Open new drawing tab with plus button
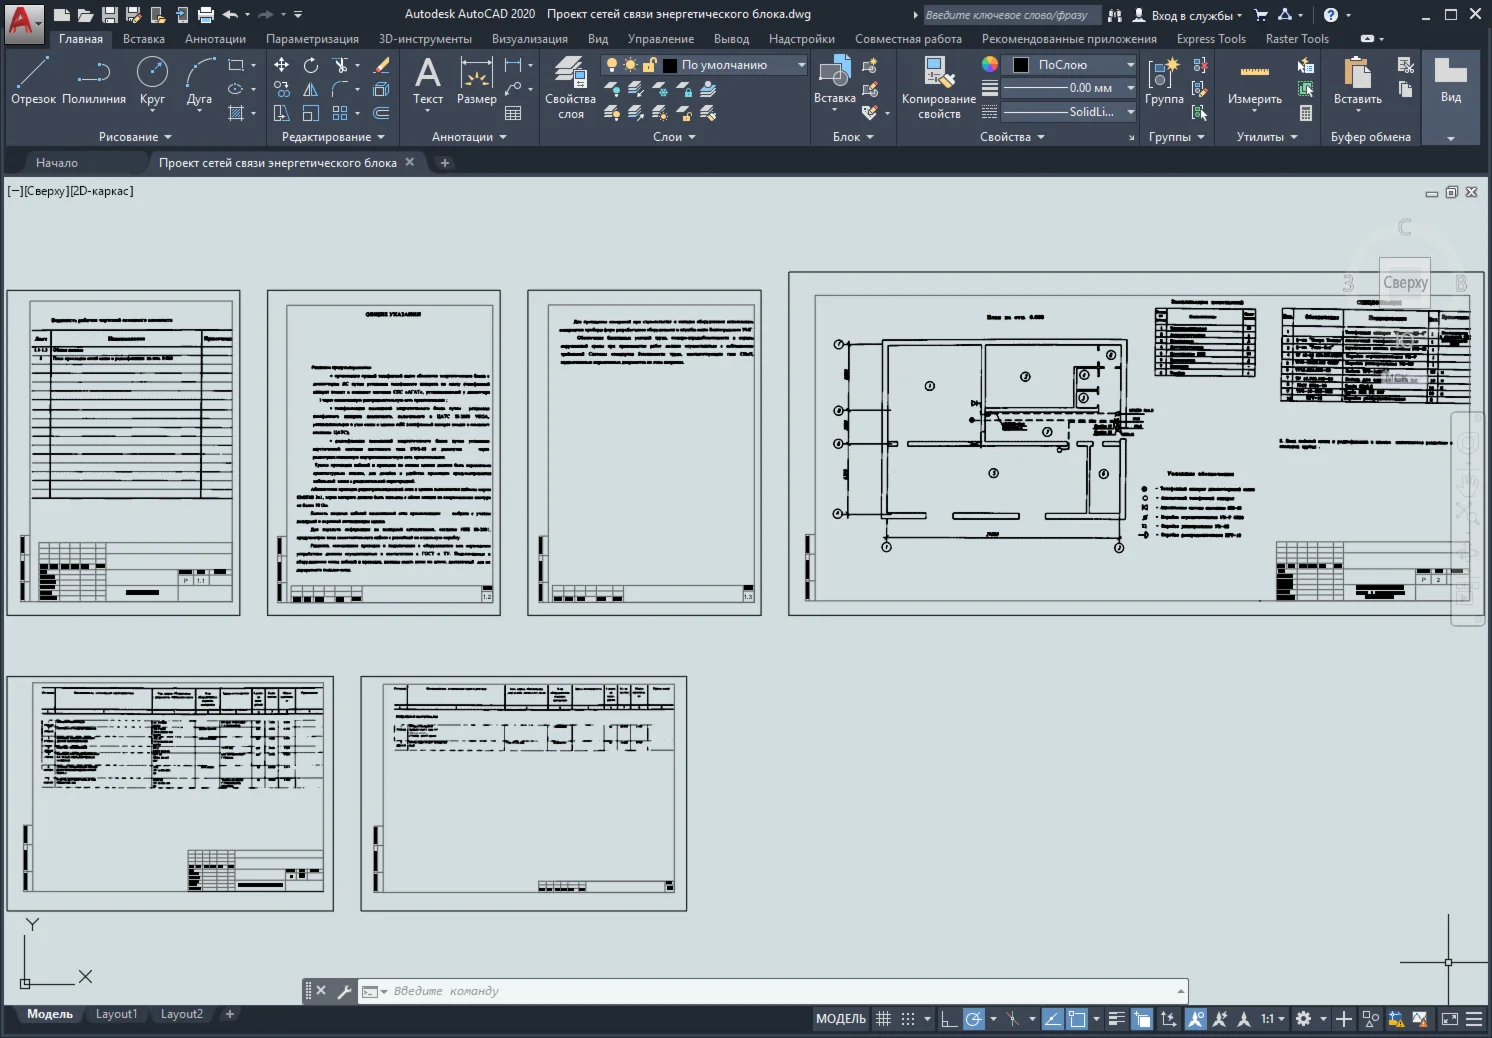 pyautogui.click(x=445, y=163)
